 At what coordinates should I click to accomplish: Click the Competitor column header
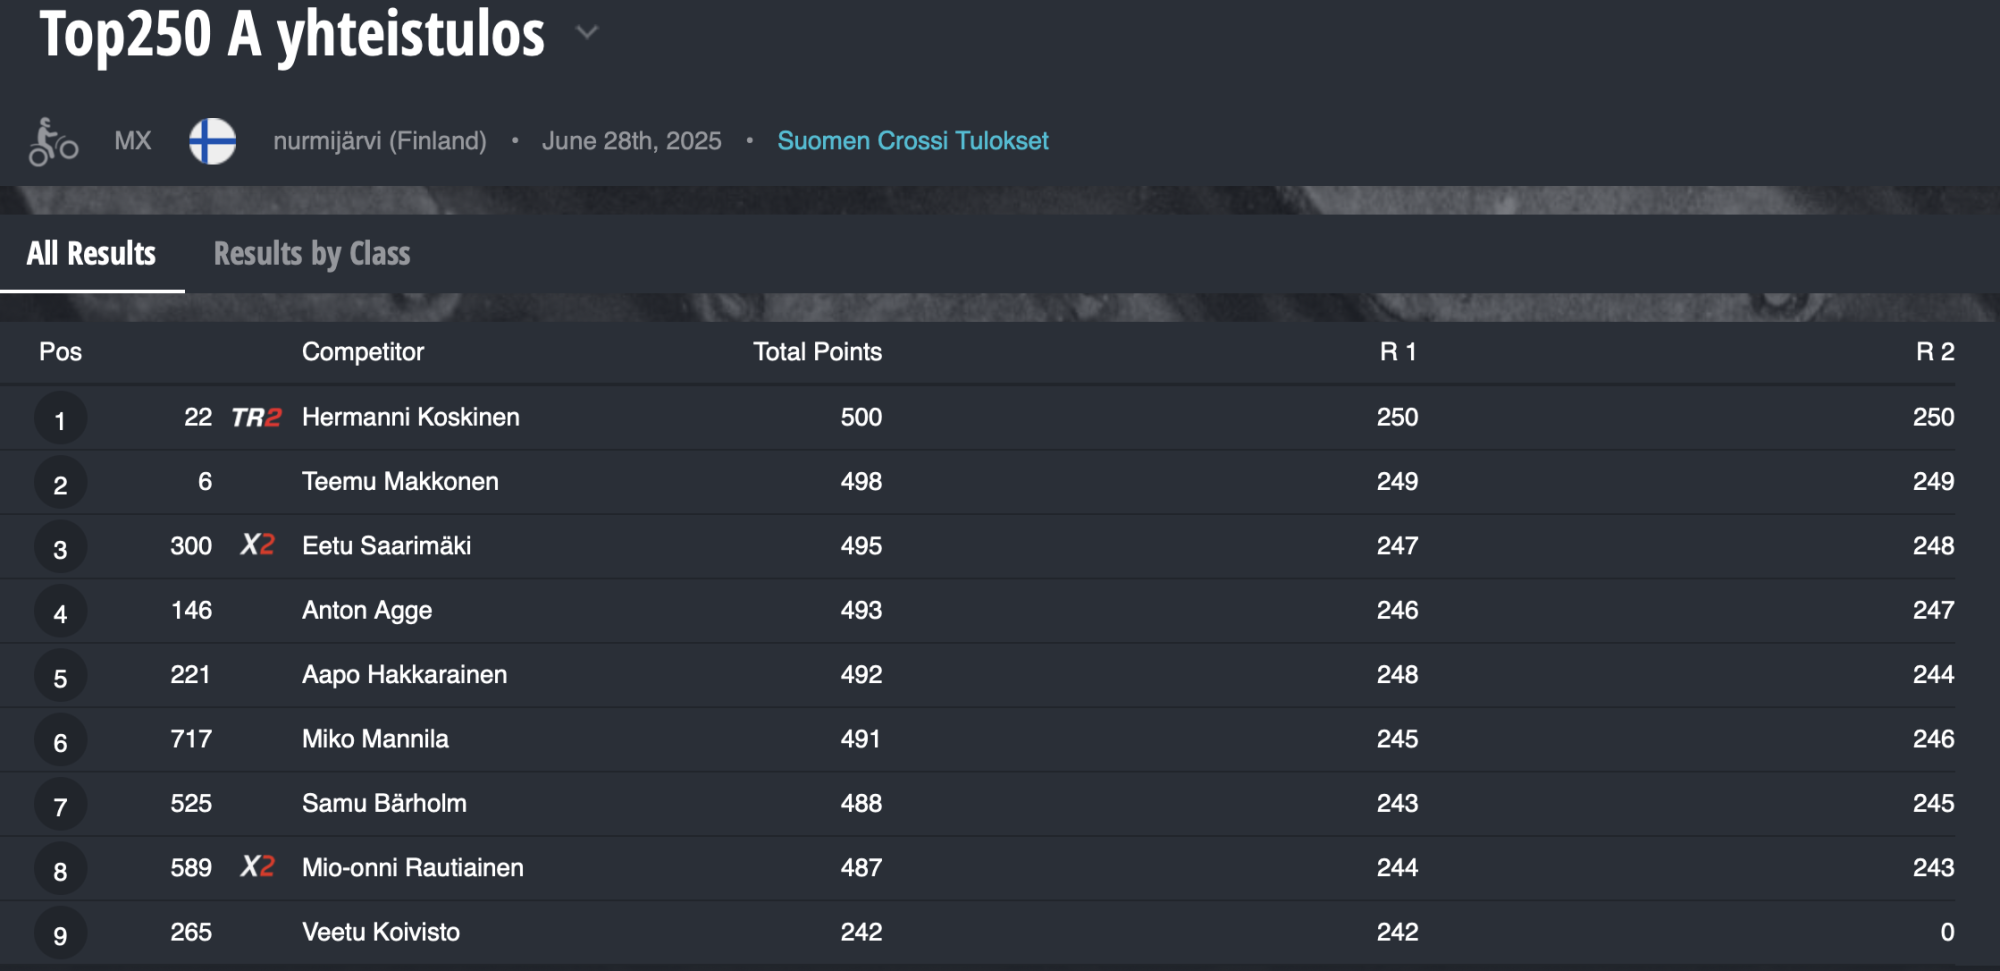pyautogui.click(x=363, y=352)
